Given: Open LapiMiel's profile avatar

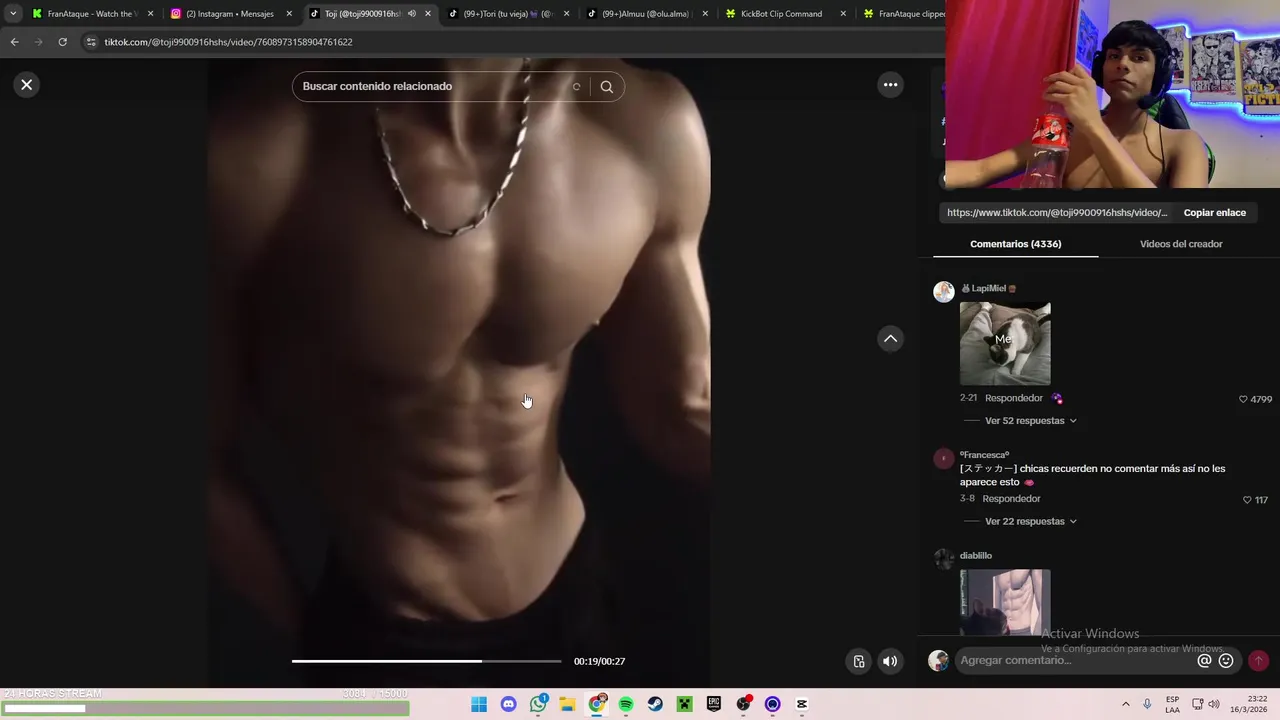Looking at the screenshot, I should 944,292.
